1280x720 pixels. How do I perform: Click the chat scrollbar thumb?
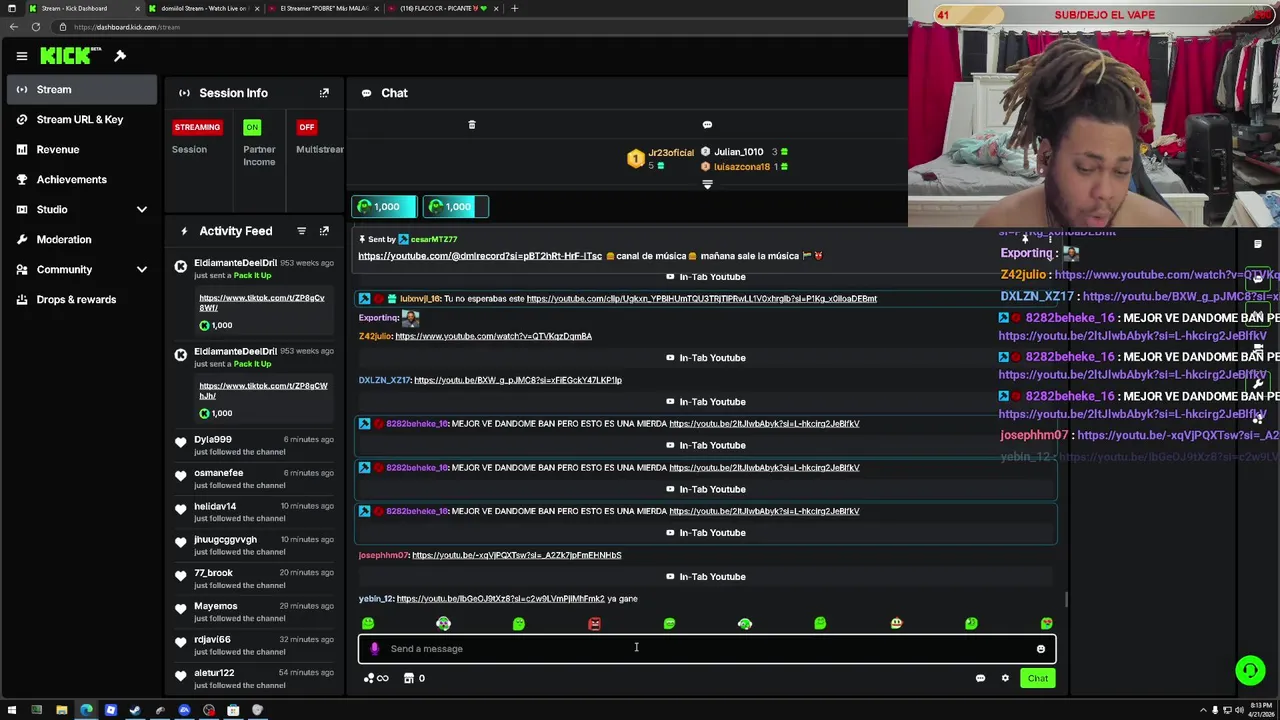click(1066, 599)
